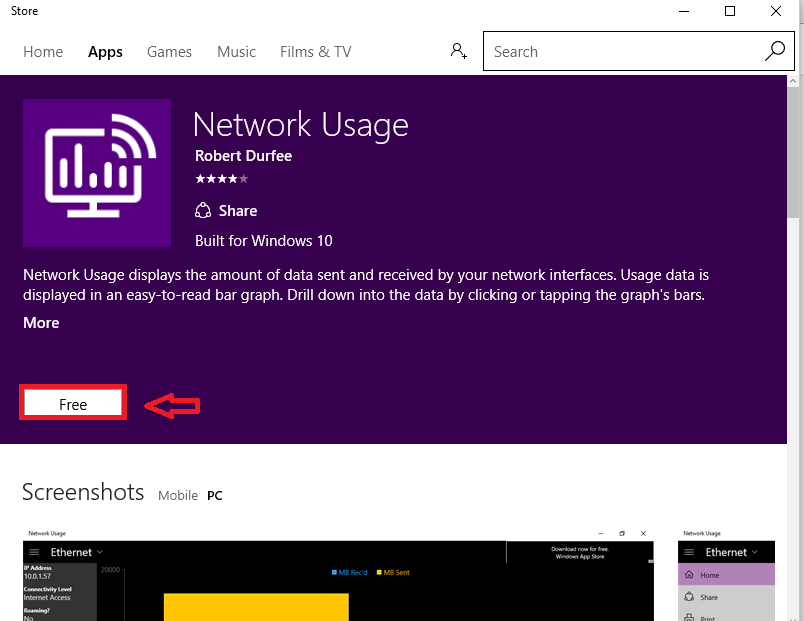Maximize the Store window
The width and height of the screenshot is (804, 621).
pyautogui.click(x=730, y=11)
